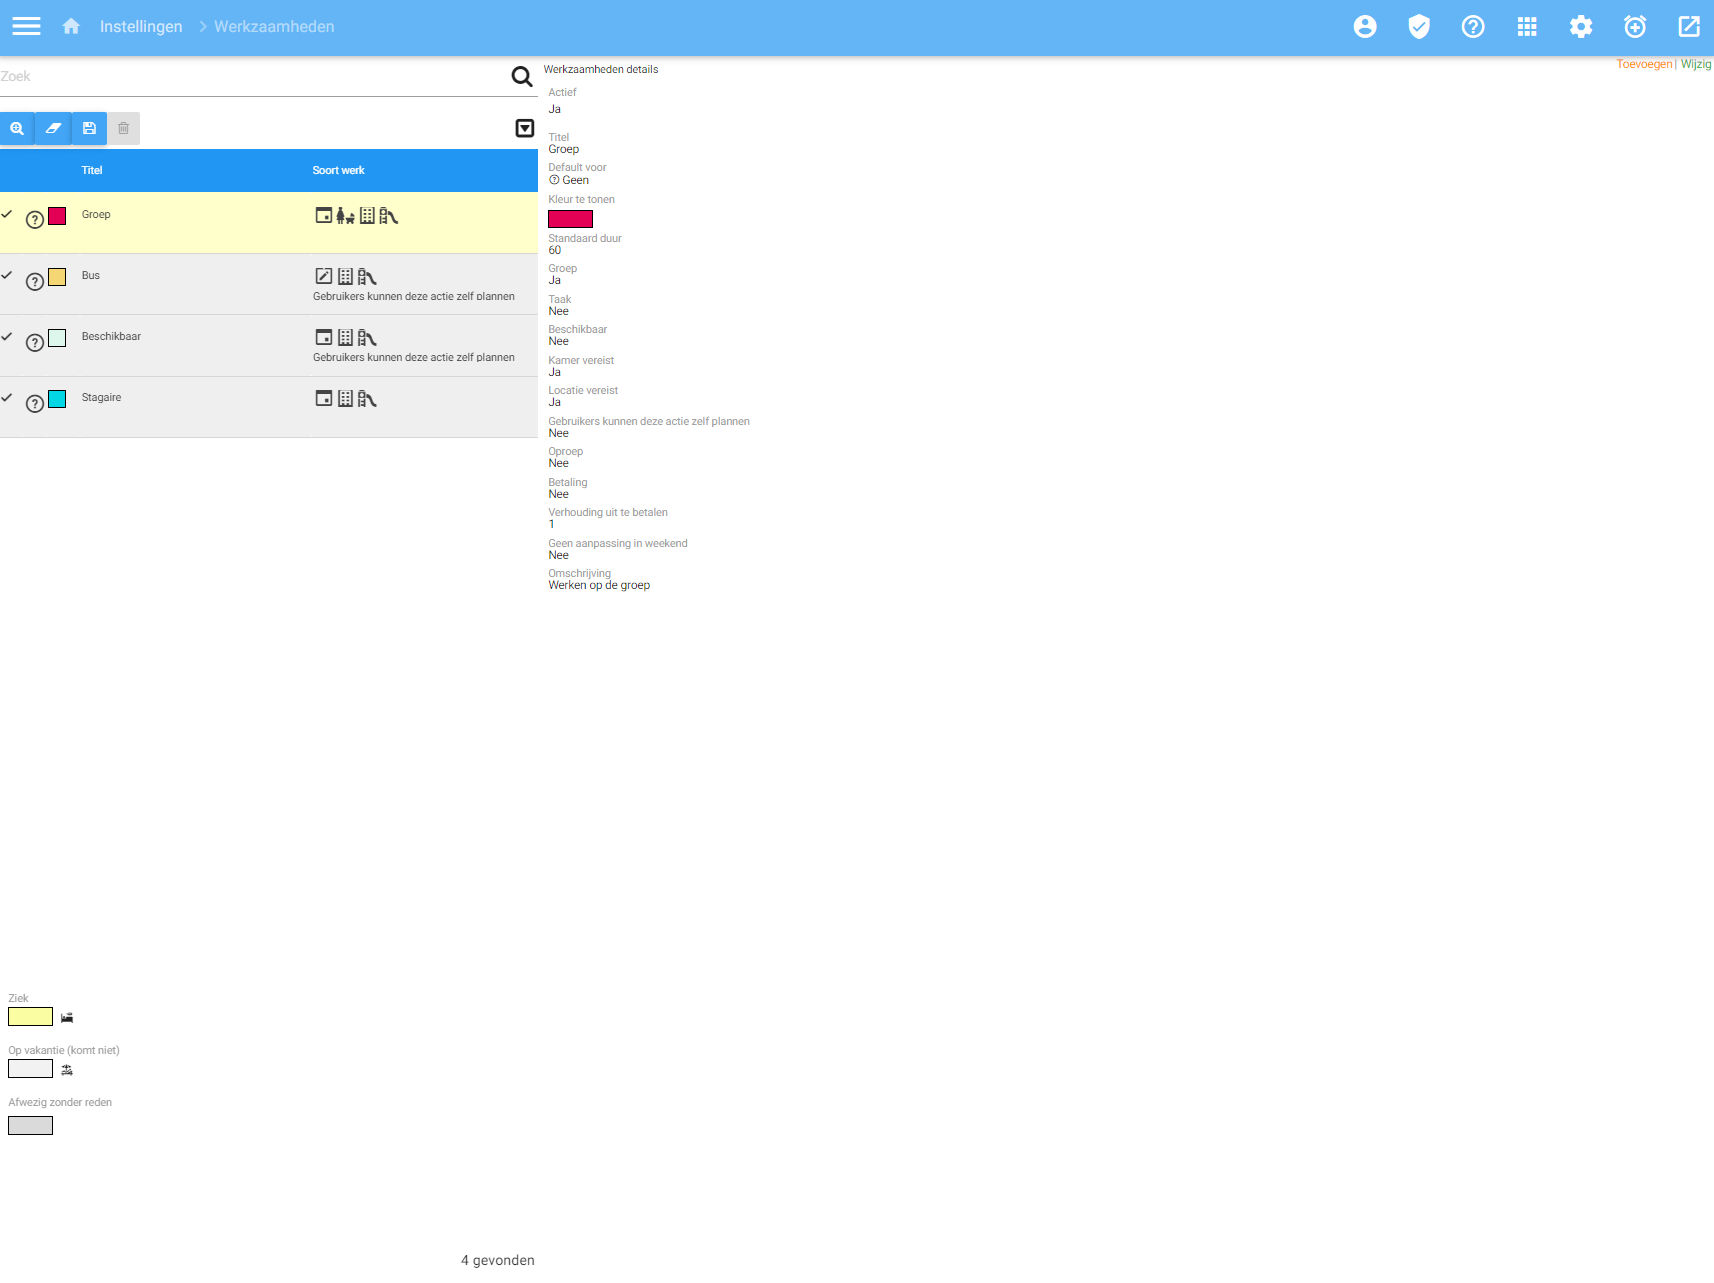Go to Instellingen in the breadcrumb
This screenshot has height=1283, width=1714.
click(141, 27)
